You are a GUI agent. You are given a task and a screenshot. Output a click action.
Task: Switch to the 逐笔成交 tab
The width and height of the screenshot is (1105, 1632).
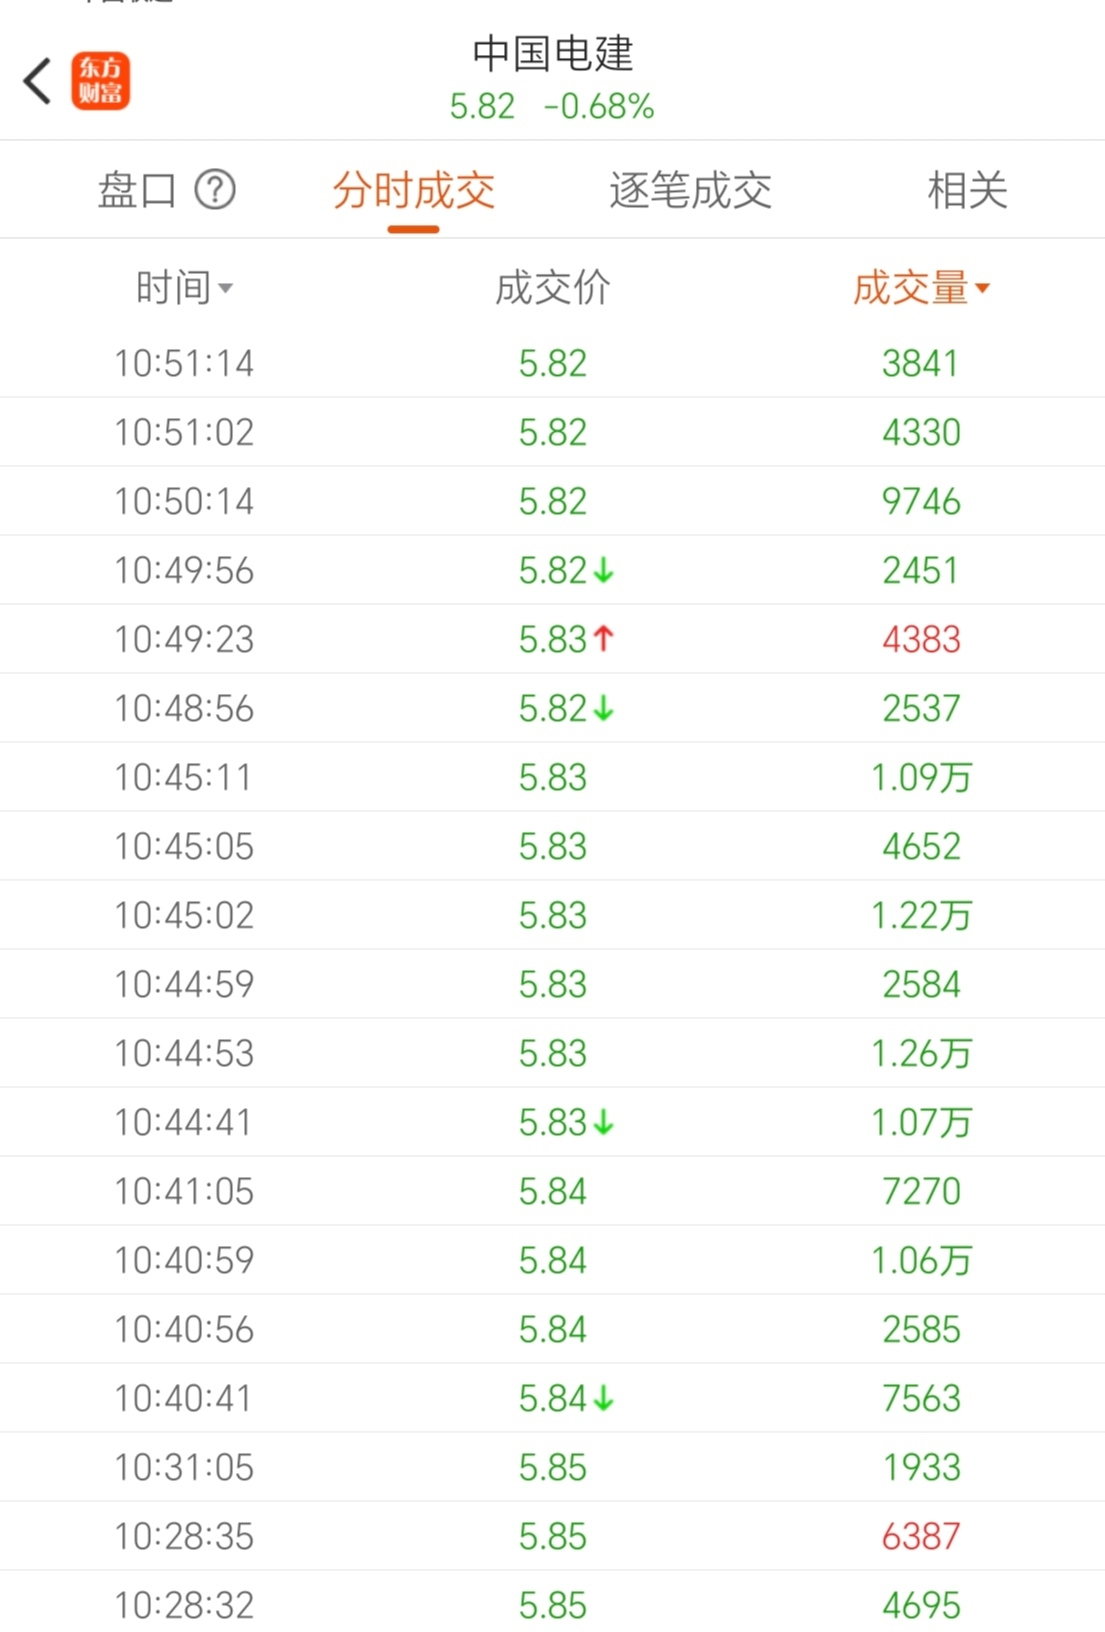[690, 190]
